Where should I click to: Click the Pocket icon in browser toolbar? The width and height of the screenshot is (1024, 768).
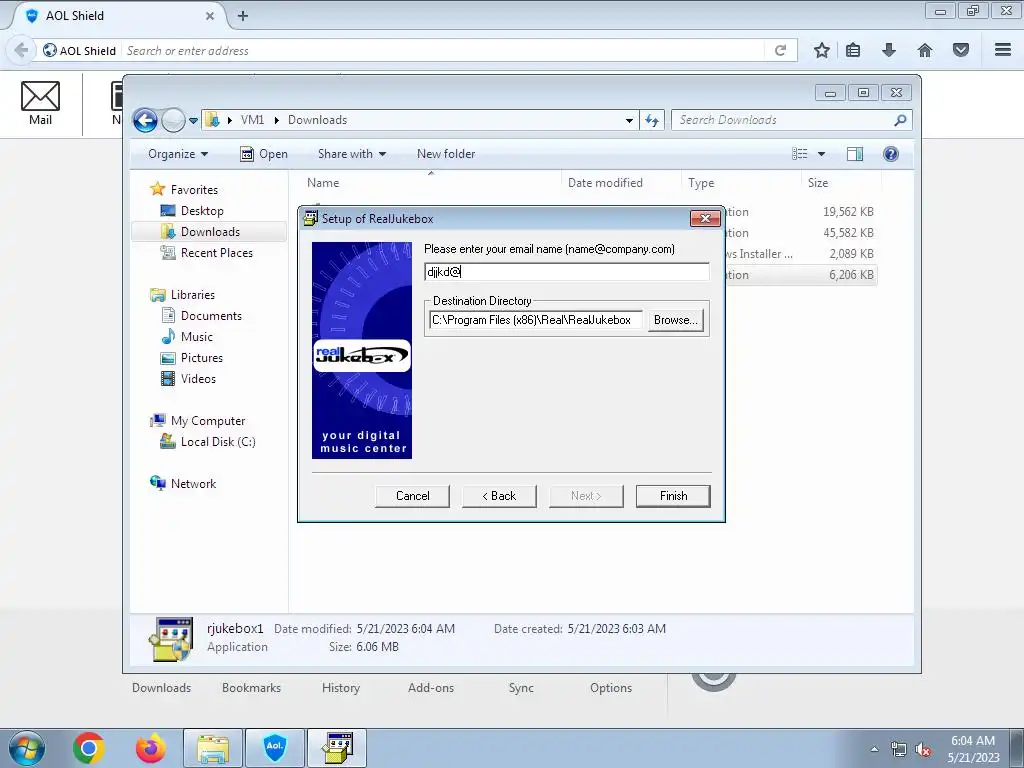tap(961, 50)
